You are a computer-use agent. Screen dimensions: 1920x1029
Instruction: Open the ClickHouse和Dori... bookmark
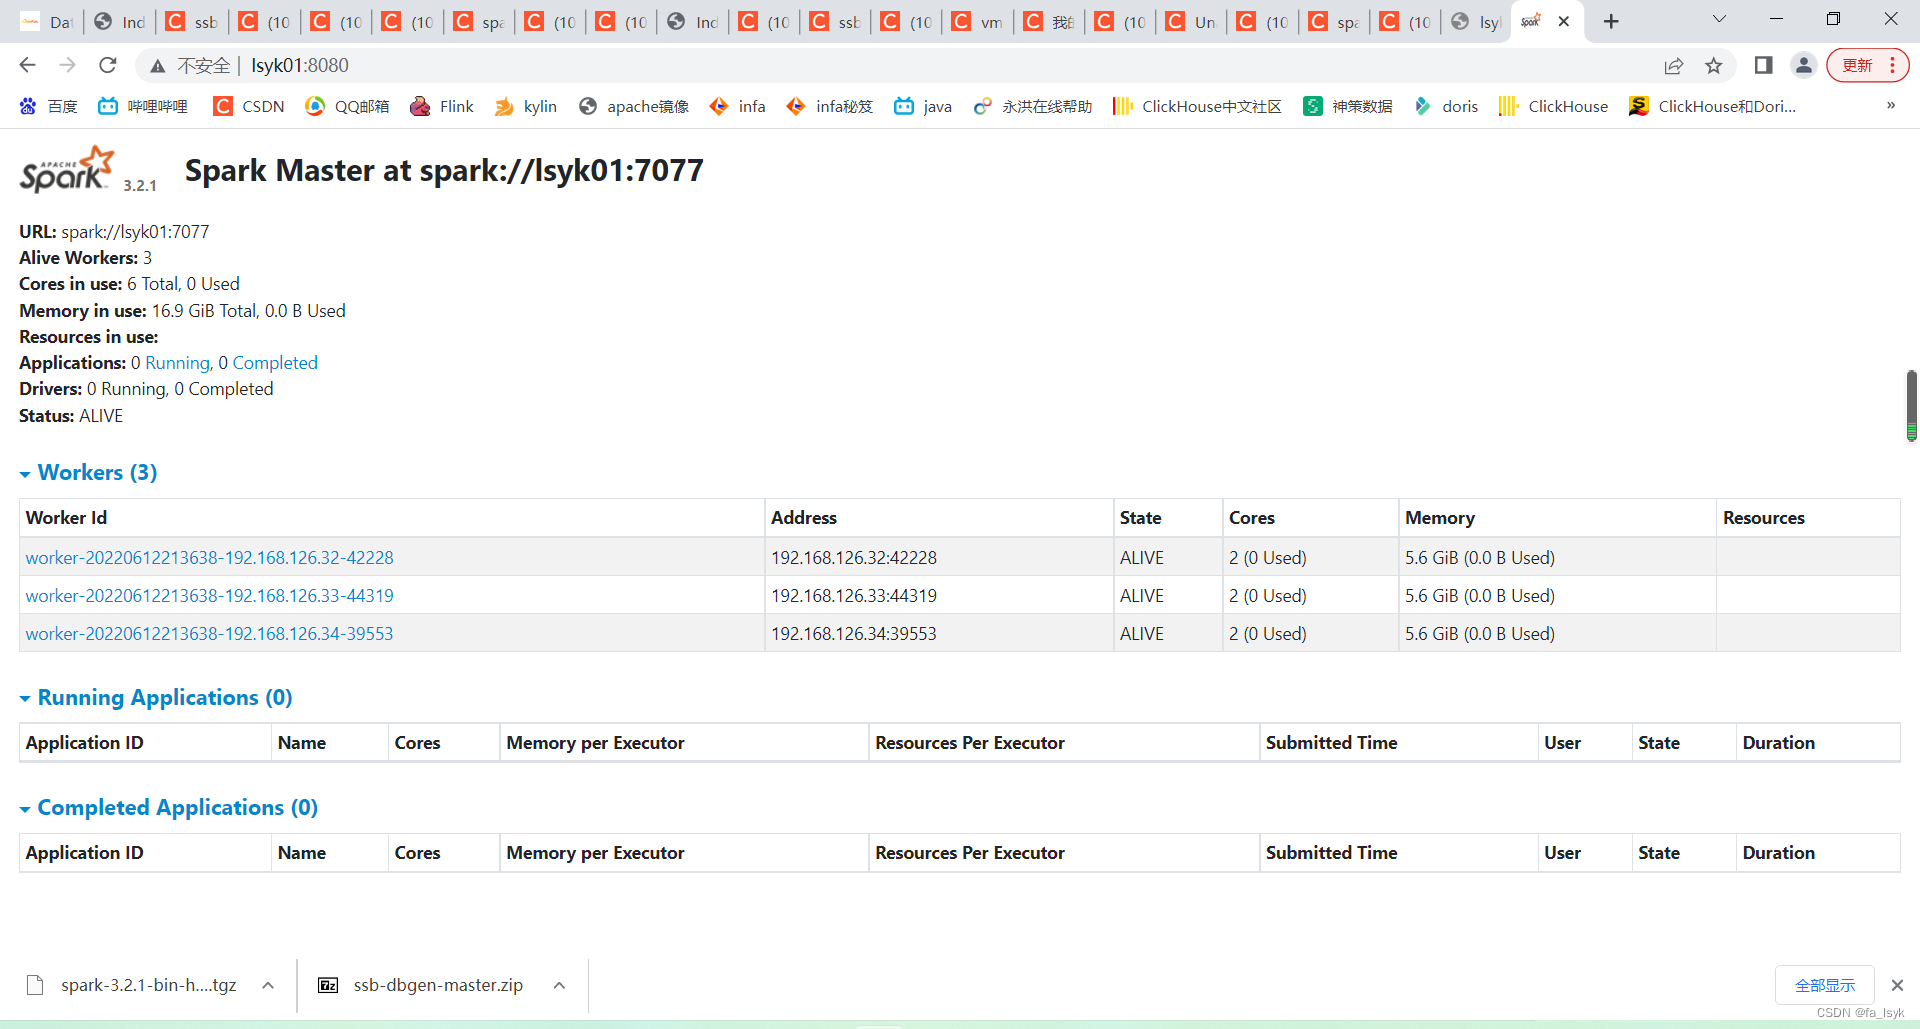[1713, 106]
